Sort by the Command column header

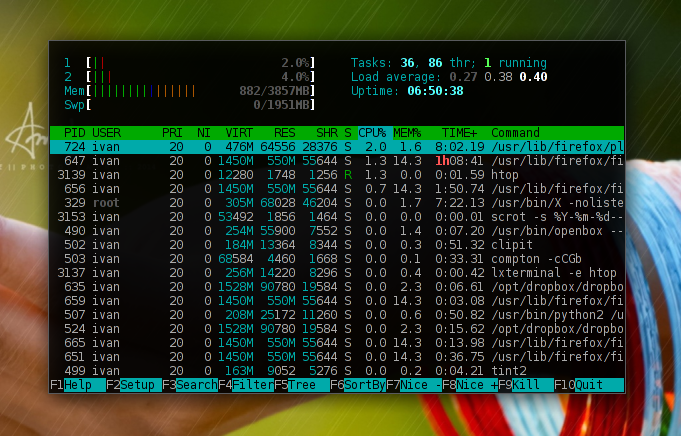coord(516,133)
